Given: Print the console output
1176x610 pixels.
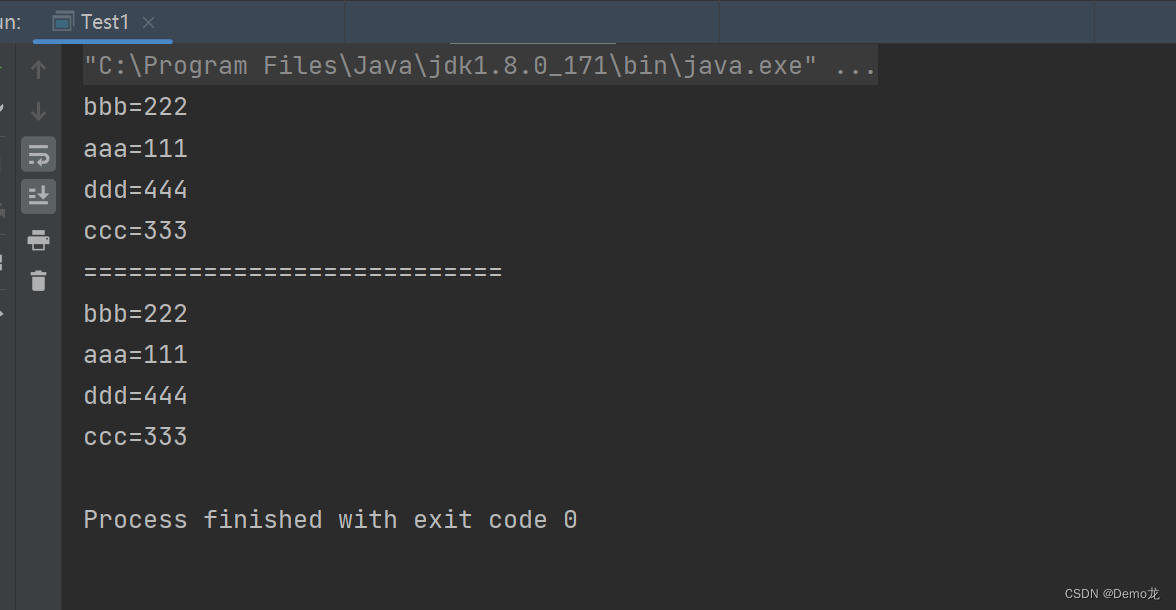Looking at the screenshot, I should click(x=38, y=240).
